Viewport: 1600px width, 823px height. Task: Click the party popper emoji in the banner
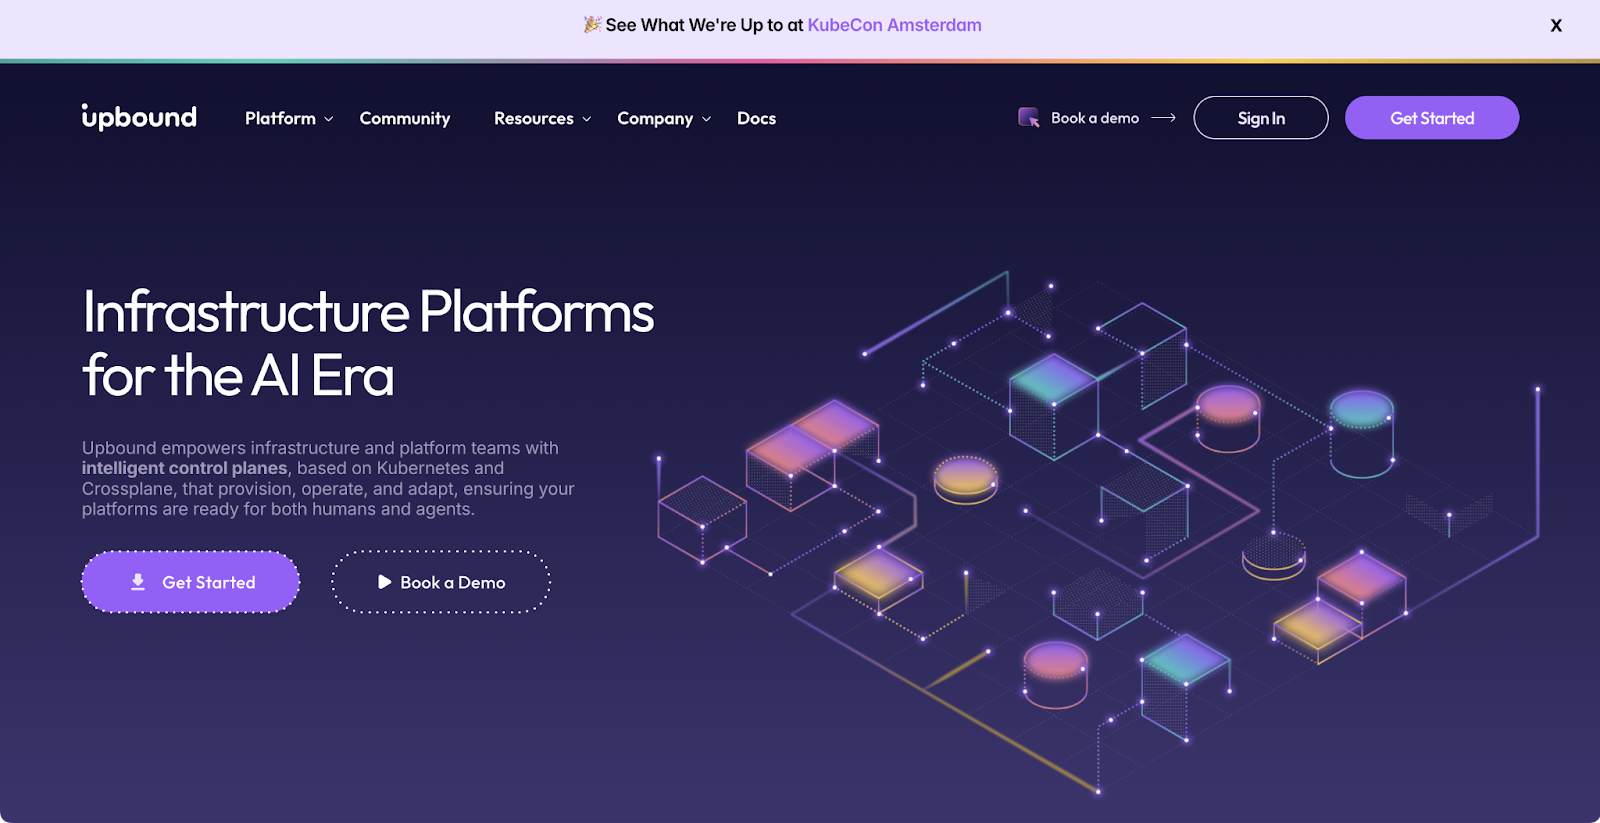coord(592,24)
